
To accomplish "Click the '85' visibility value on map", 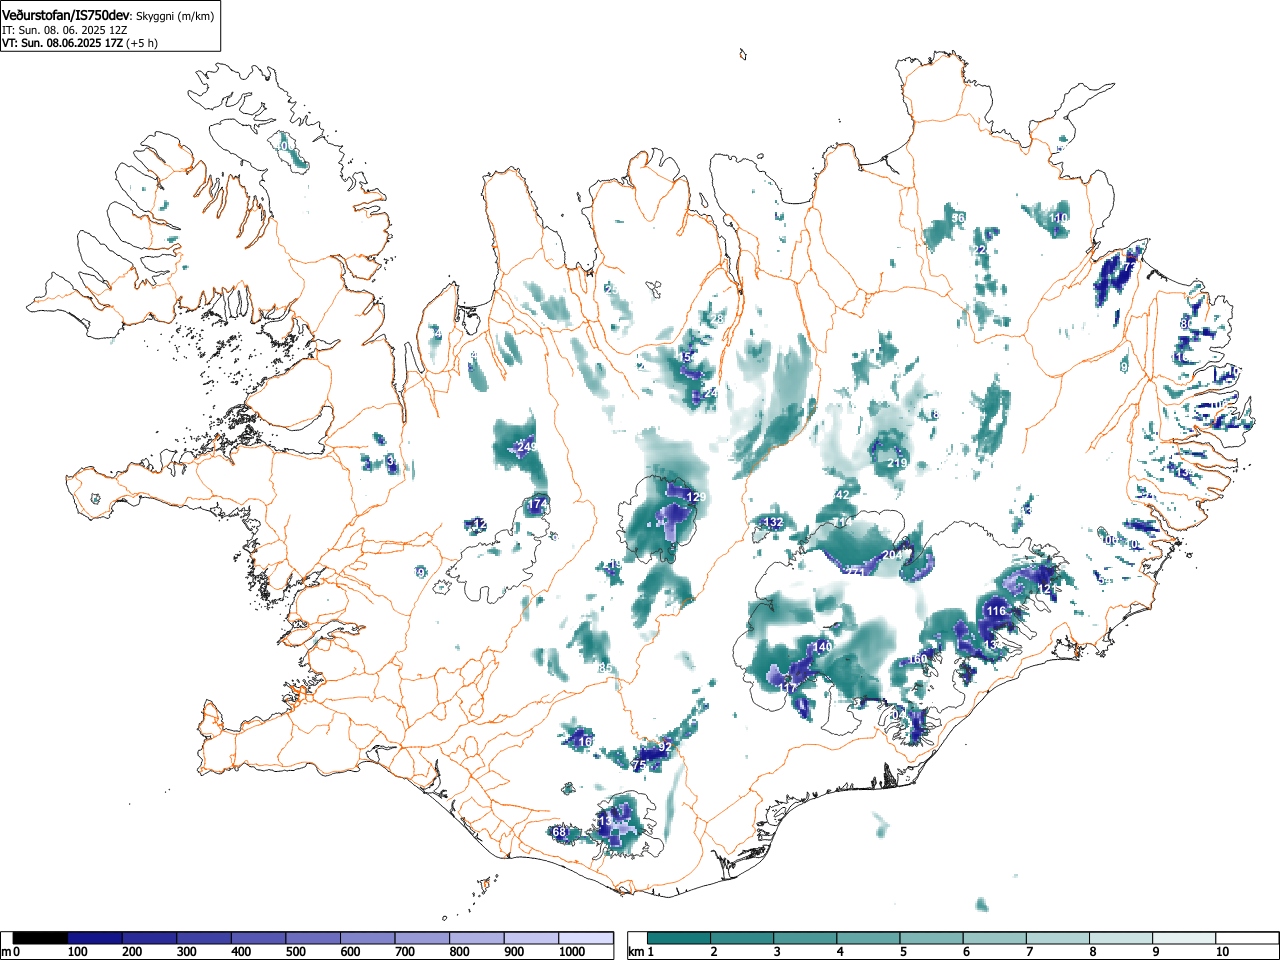I will (604, 668).
